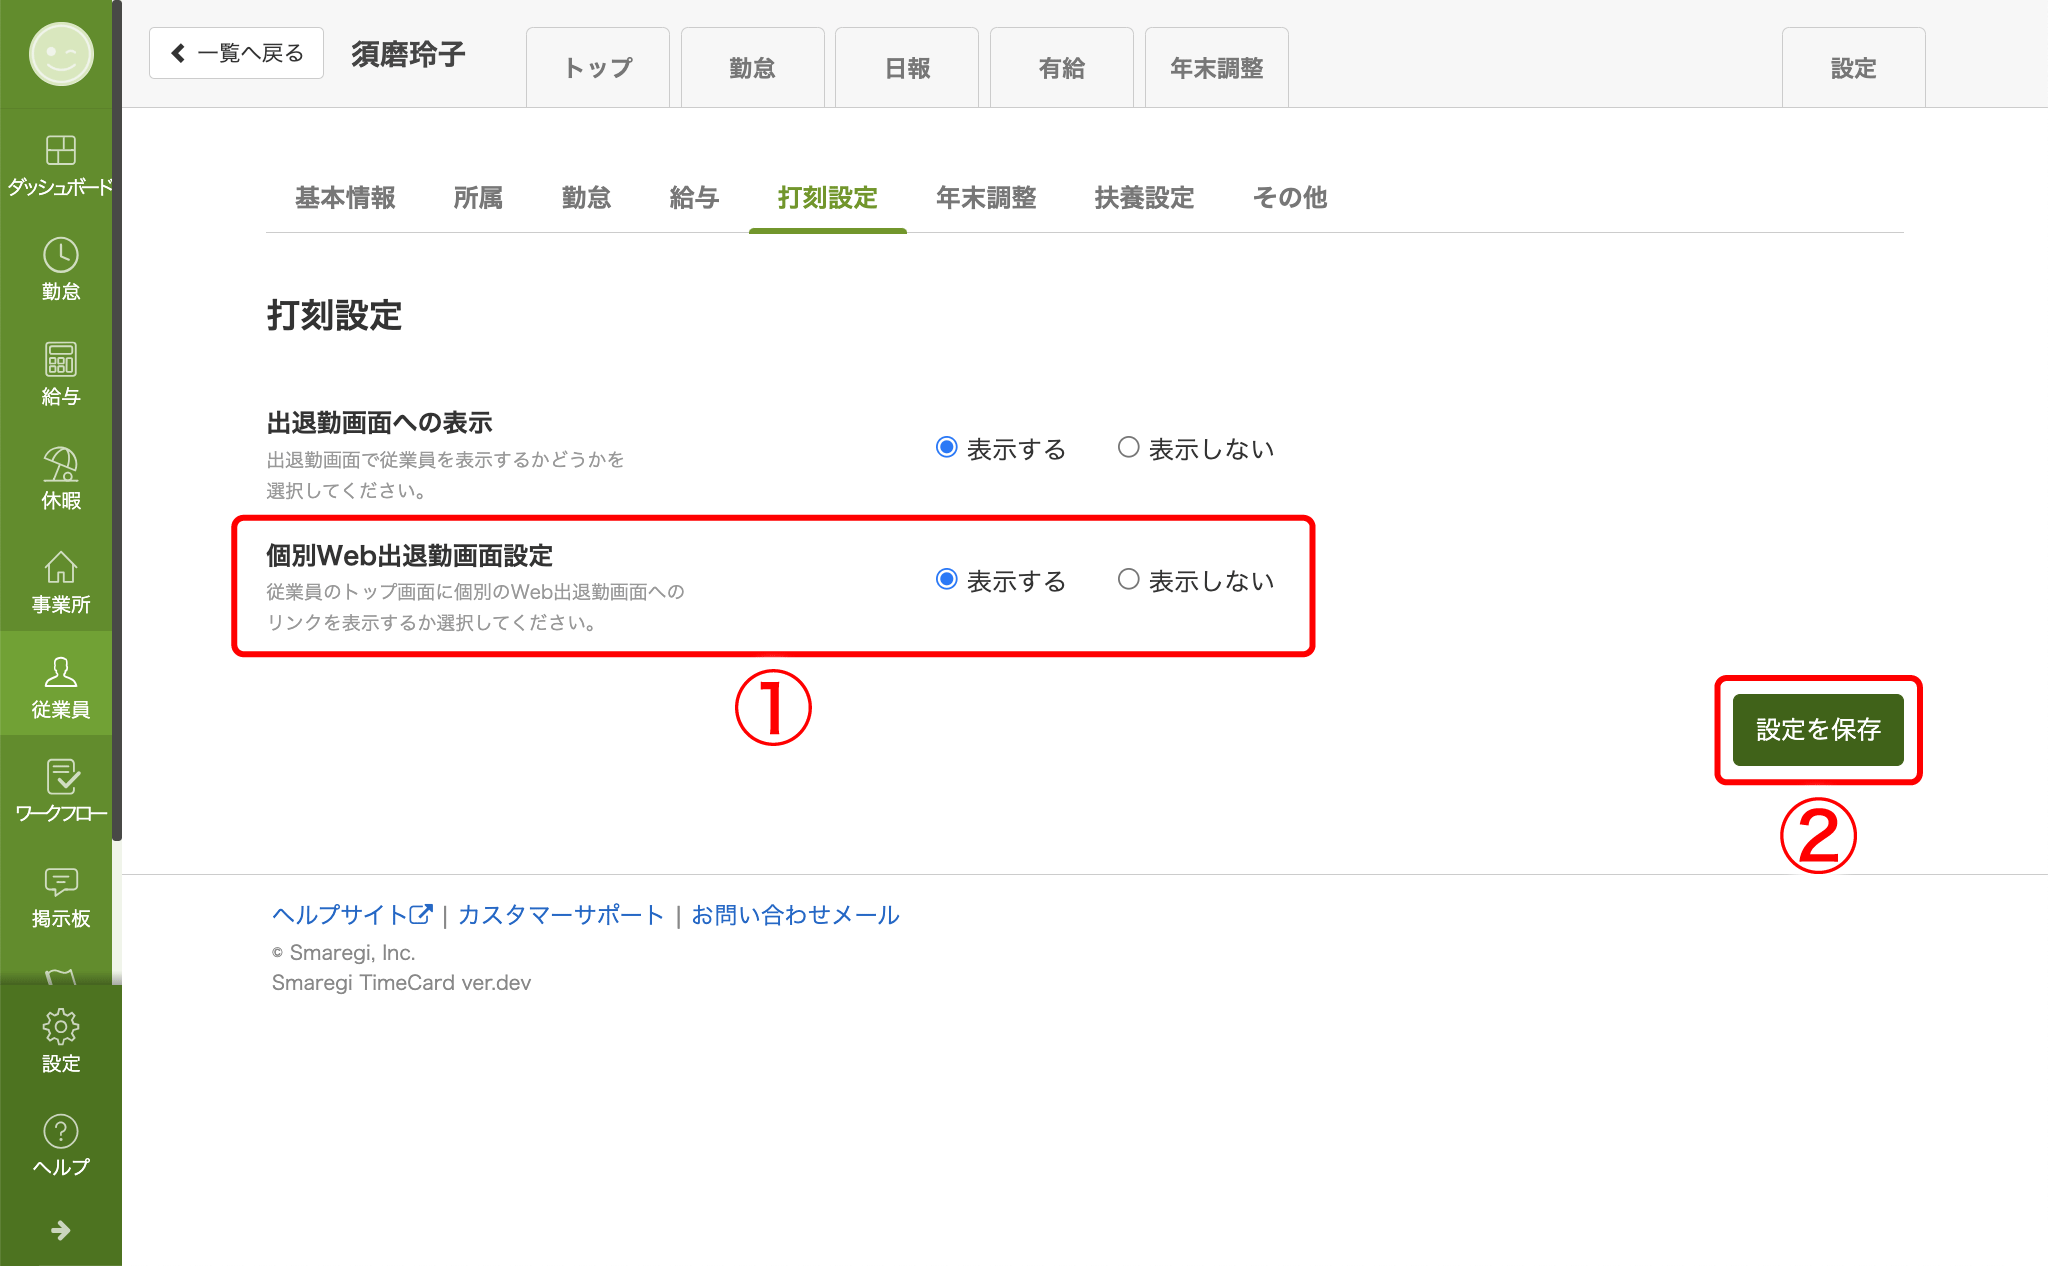The image size is (2048, 1266).
Task: Open the ワークフロー checklist icon
Action: [60, 777]
